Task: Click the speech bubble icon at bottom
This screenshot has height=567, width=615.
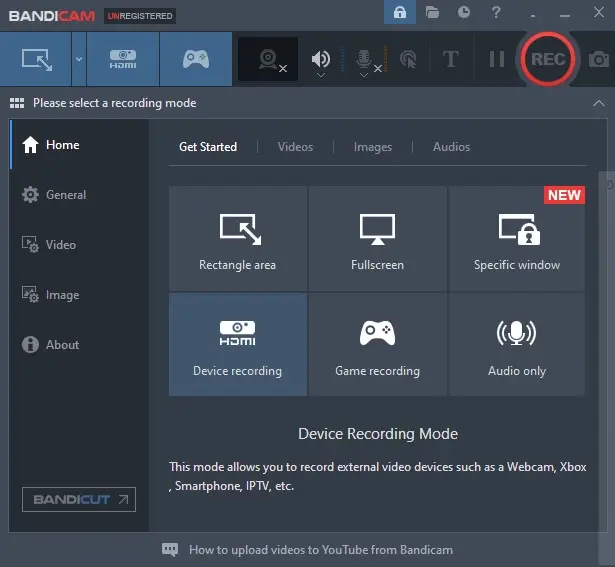Action: point(170,550)
